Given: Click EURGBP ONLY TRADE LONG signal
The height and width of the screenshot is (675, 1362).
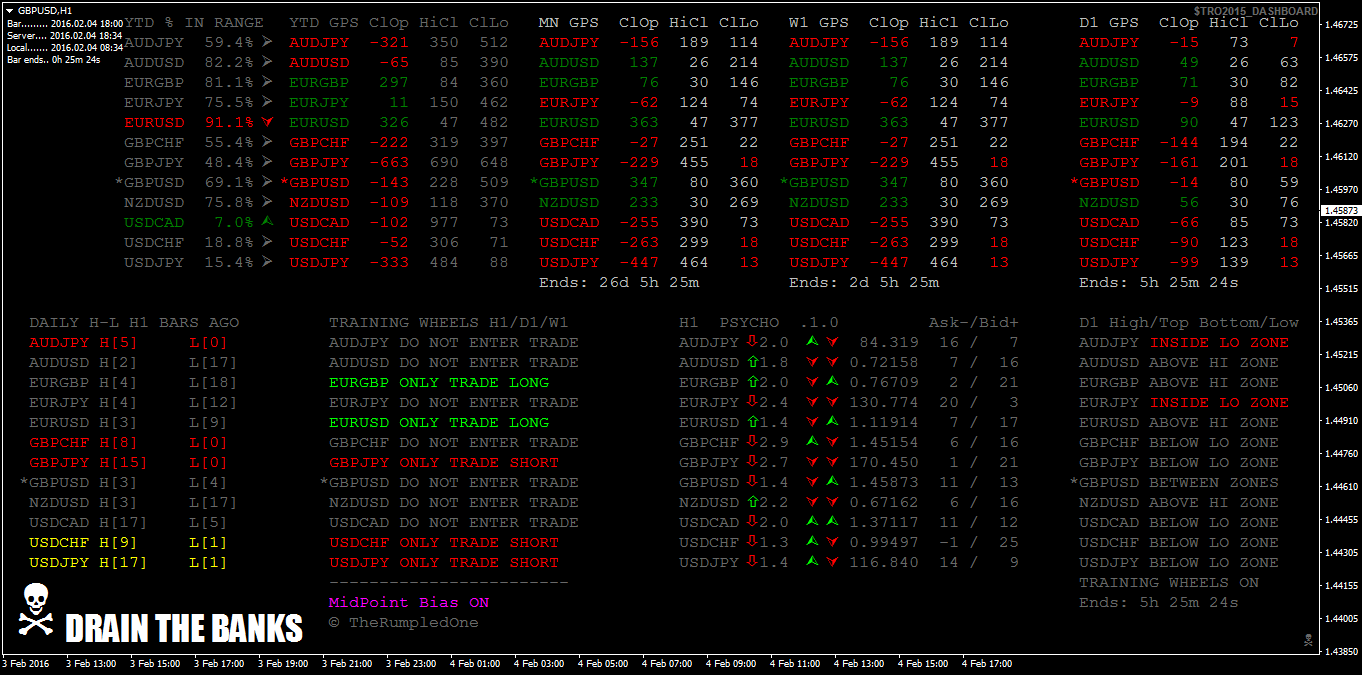Looking at the screenshot, I should [439, 383].
